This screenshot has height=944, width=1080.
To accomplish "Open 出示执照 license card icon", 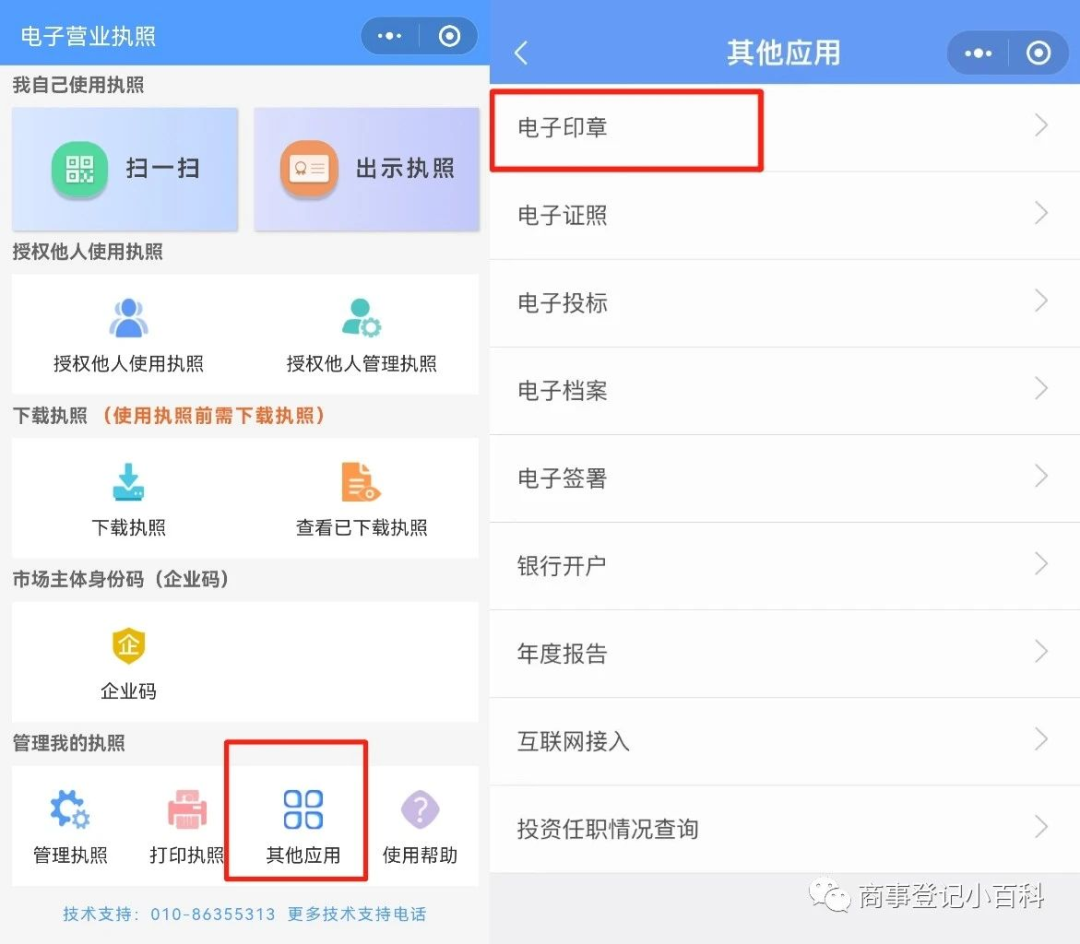I will (308, 170).
